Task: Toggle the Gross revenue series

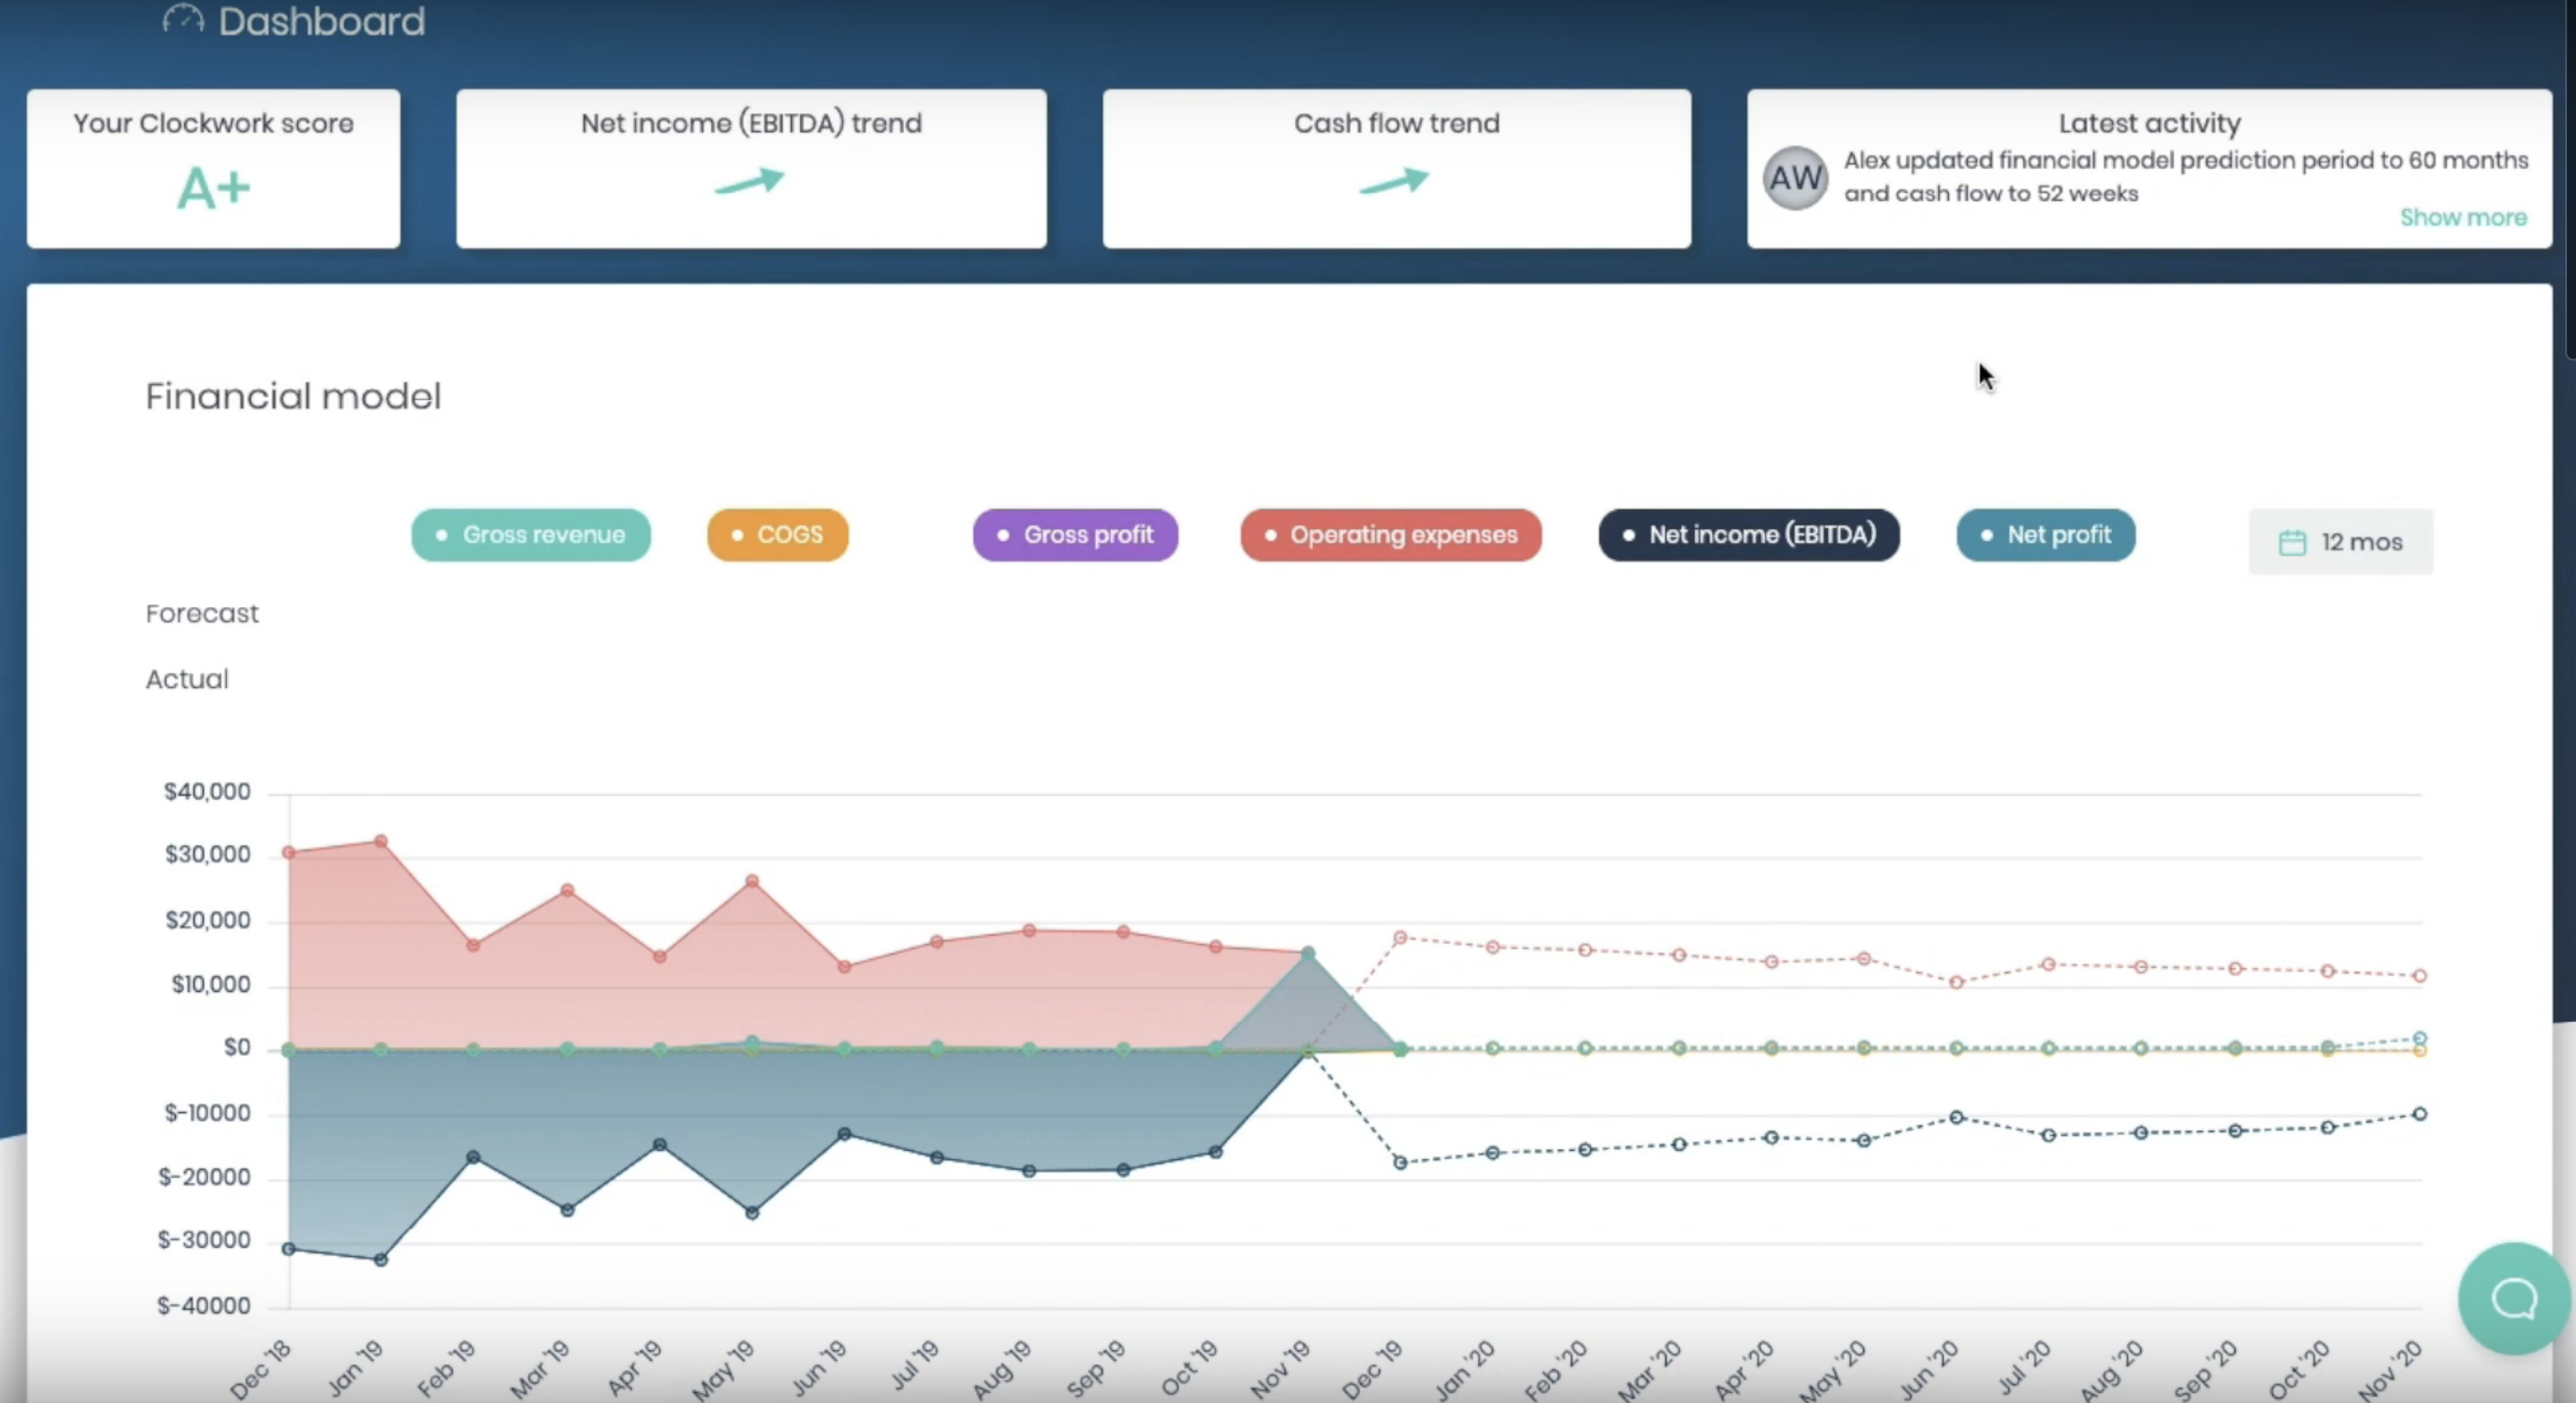Action: pyautogui.click(x=531, y=535)
